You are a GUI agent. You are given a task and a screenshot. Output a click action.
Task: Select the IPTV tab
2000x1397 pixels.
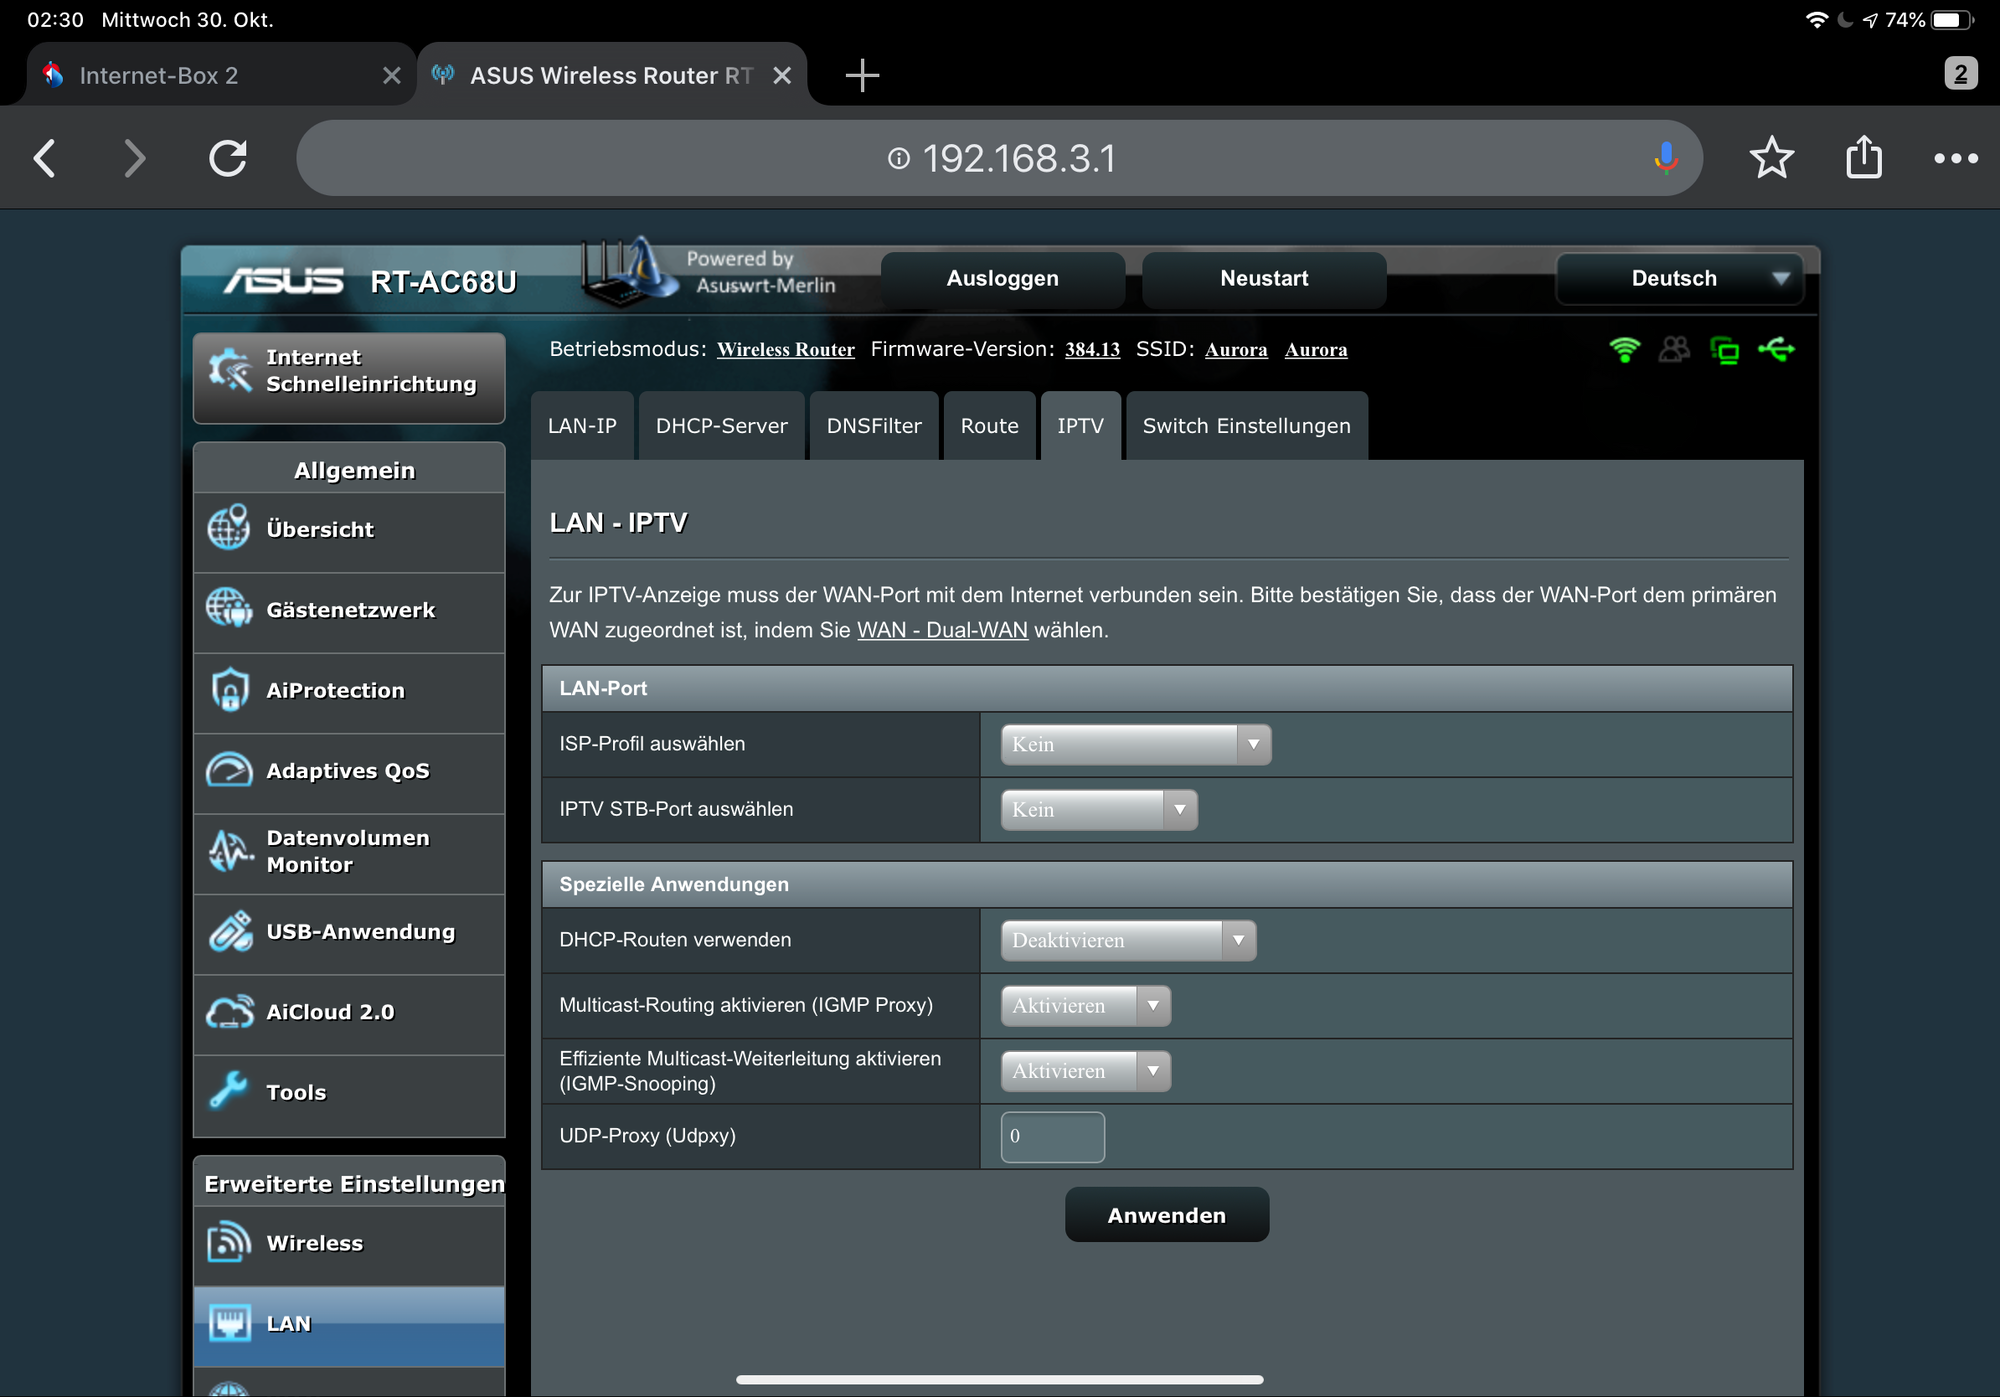(1080, 426)
